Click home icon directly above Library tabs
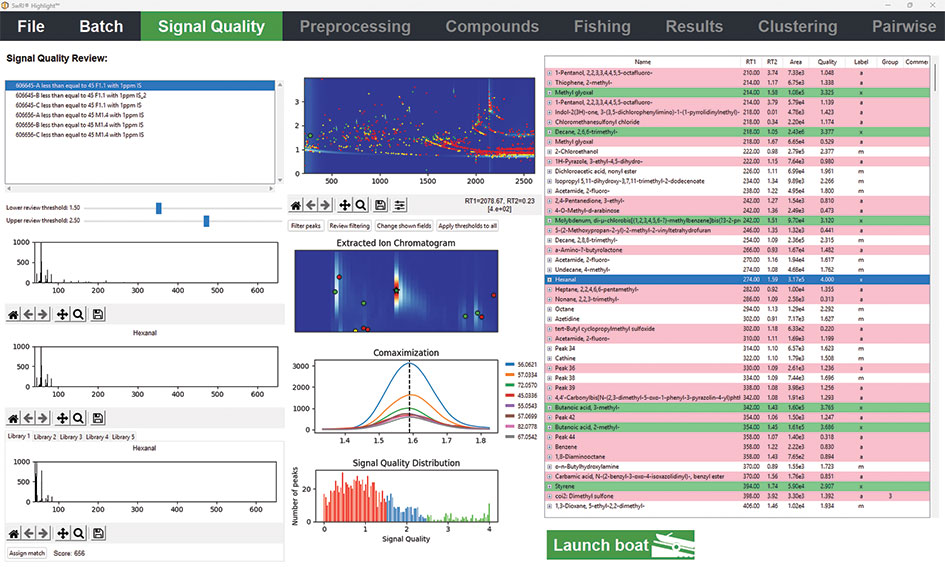 point(13,417)
